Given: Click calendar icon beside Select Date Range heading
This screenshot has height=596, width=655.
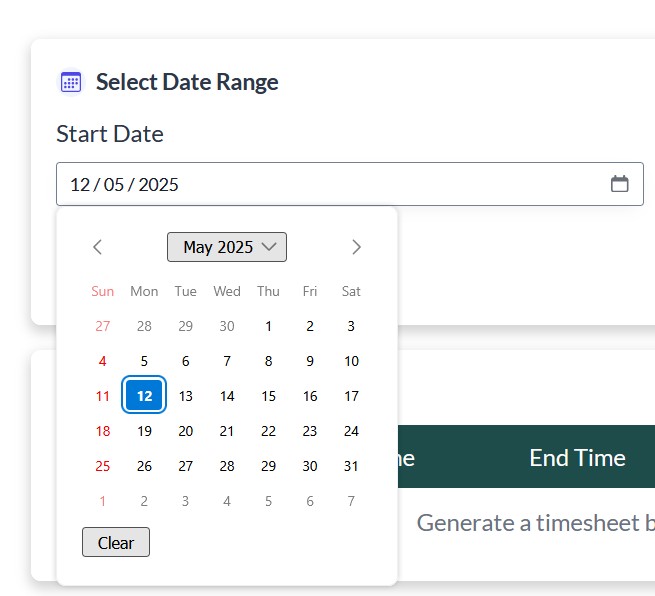Looking at the screenshot, I should 71,82.
